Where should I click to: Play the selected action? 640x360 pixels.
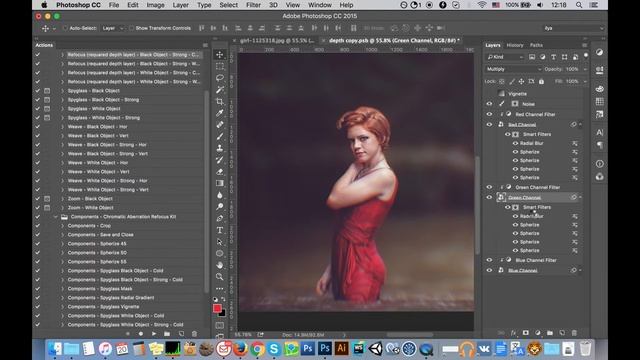tap(154, 333)
